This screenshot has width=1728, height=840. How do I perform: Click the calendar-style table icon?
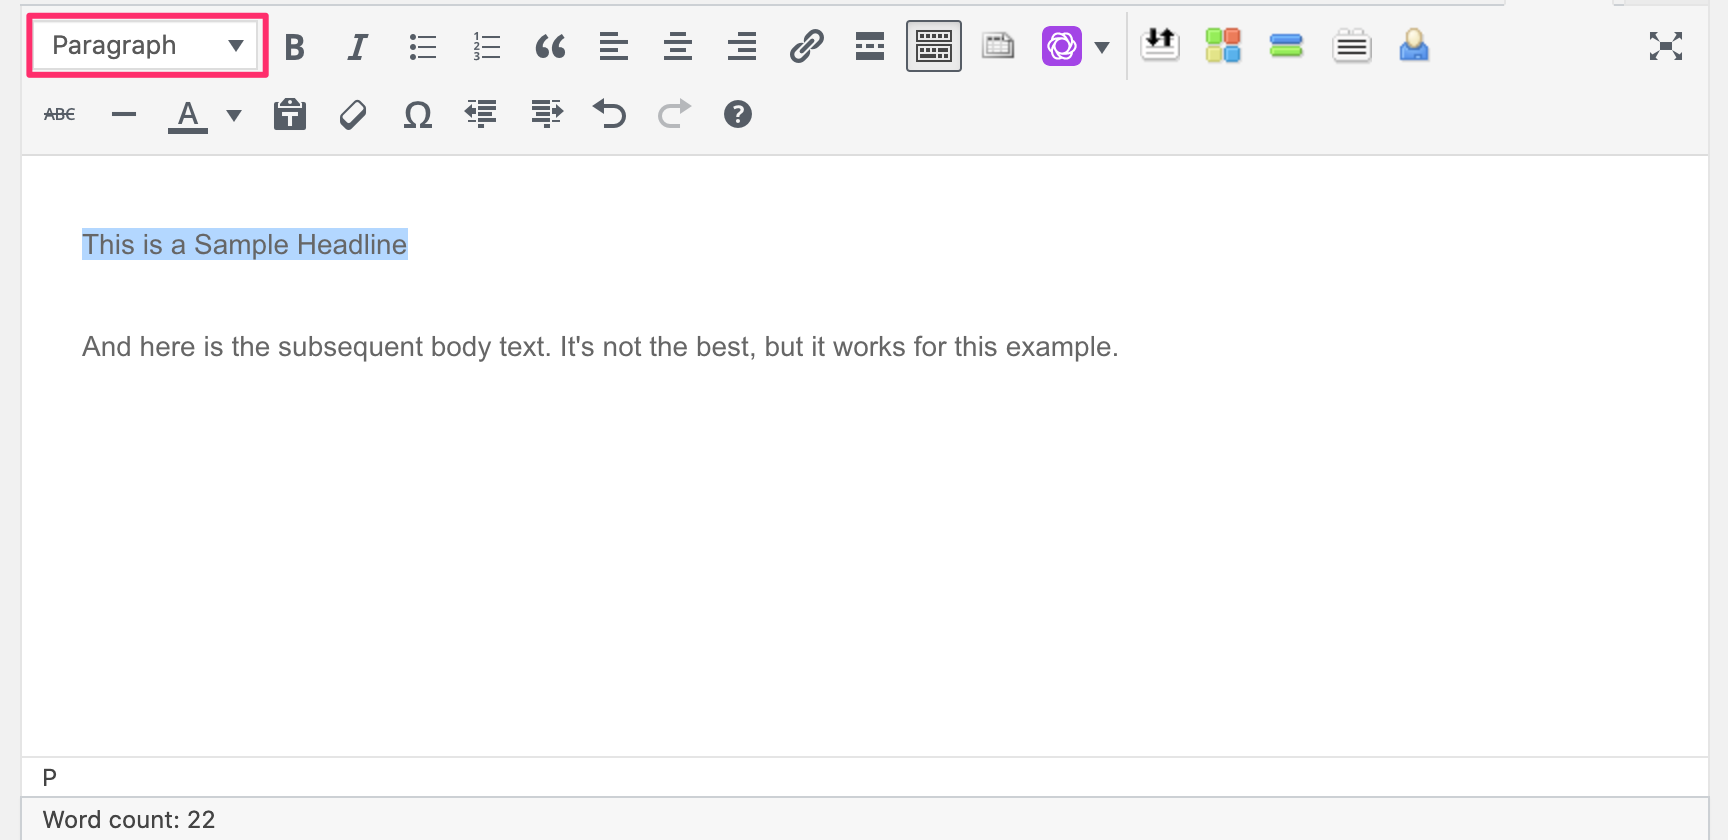pos(998,46)
